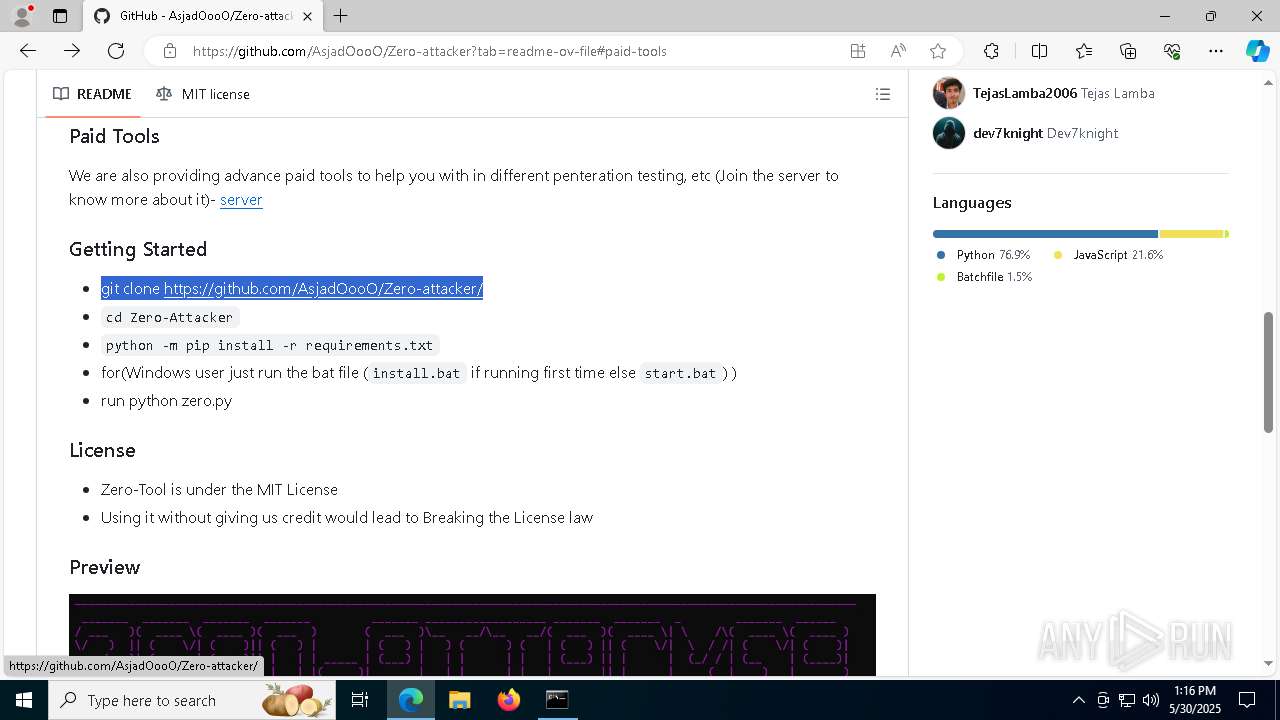The width and height of the screenshot is (1280, 720).
Task: Add this page to favorites star
Action: pyautogui.click(x=938, y=51)
